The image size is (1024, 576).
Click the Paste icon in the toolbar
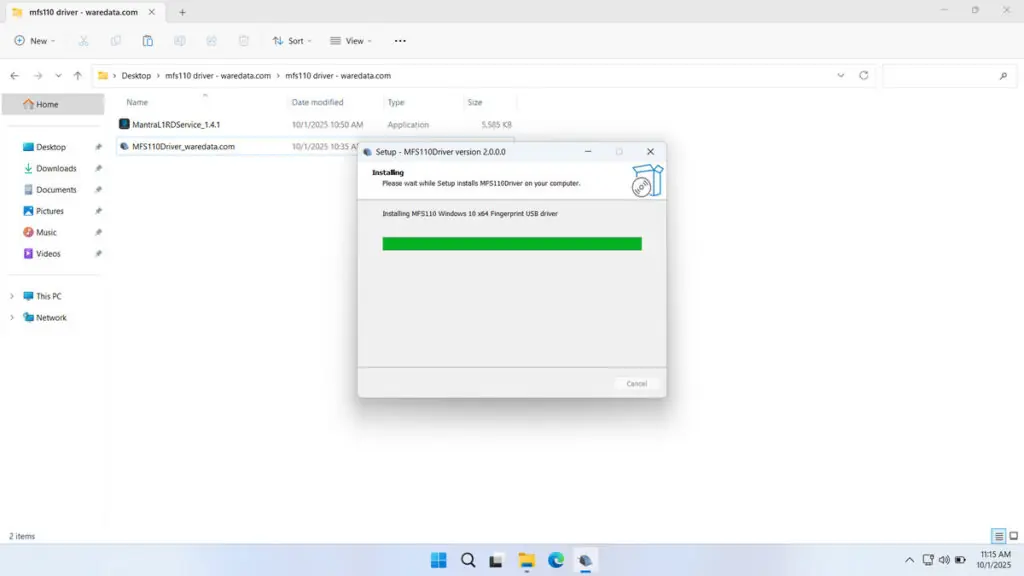(x=147, y=41)
